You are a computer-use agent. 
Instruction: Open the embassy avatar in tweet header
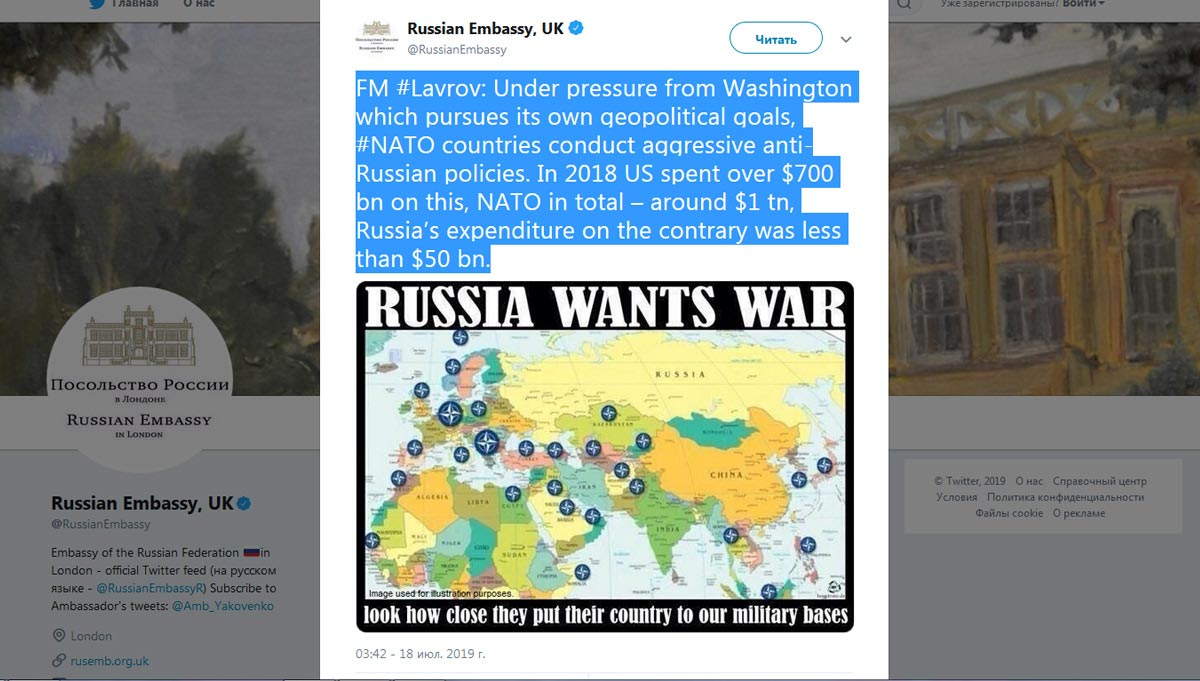[377, 37]
